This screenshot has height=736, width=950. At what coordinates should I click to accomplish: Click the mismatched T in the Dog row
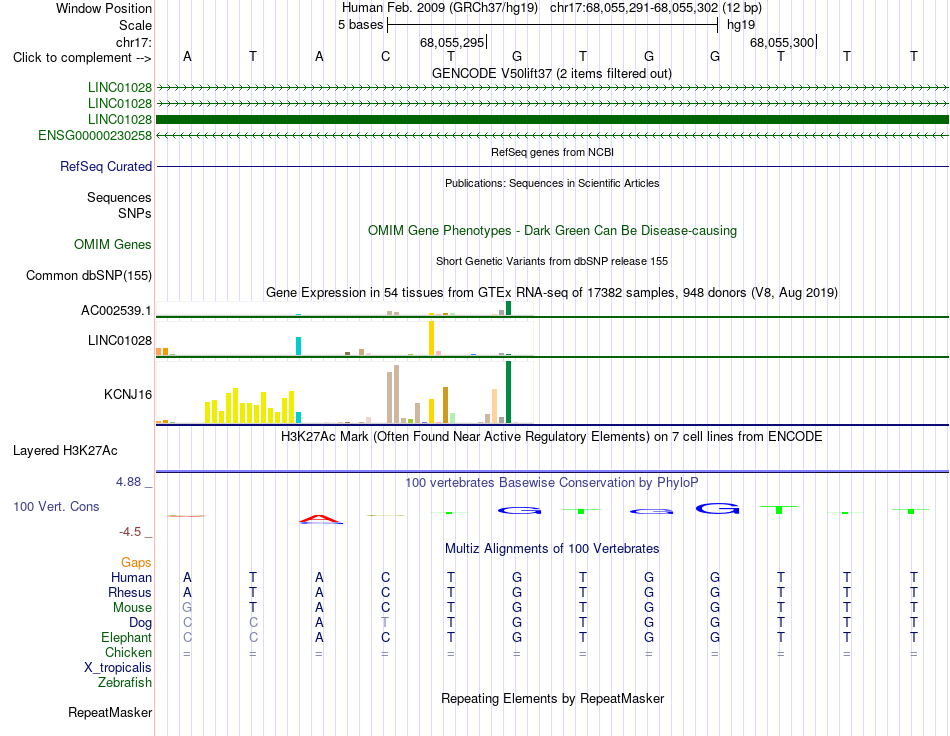coord(385,623)
